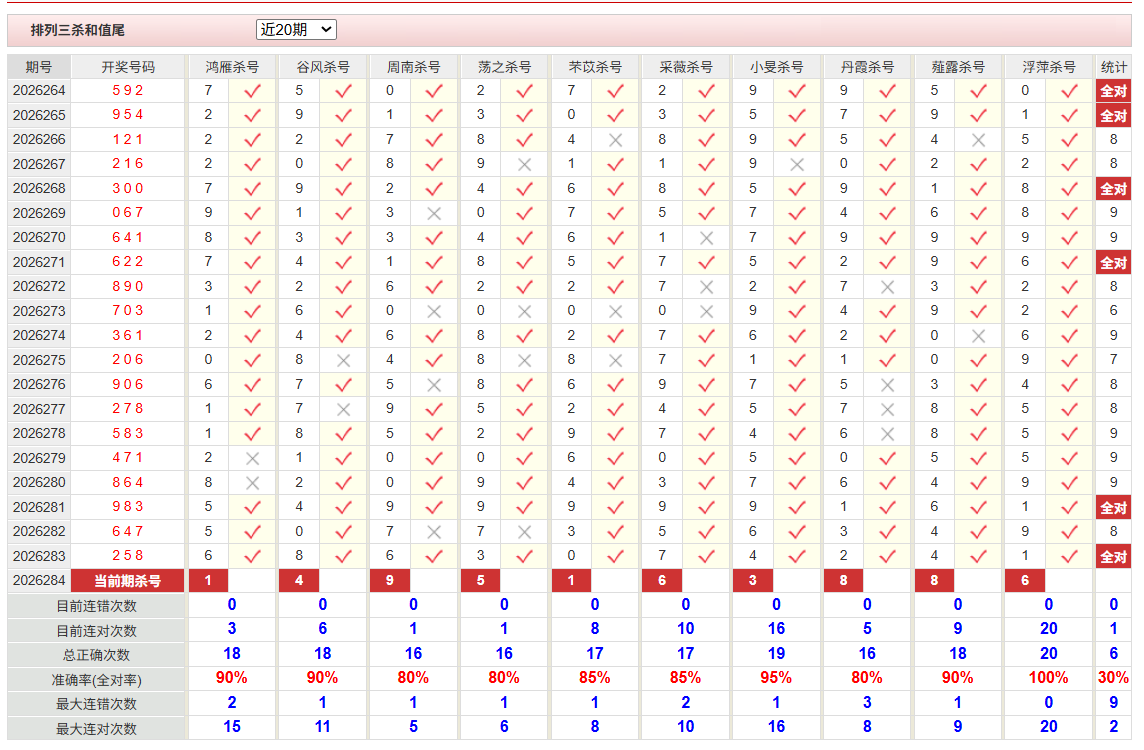1144x750 pixels.
Task: Click the 谷风杀号 column header
Action: point(322,67)
